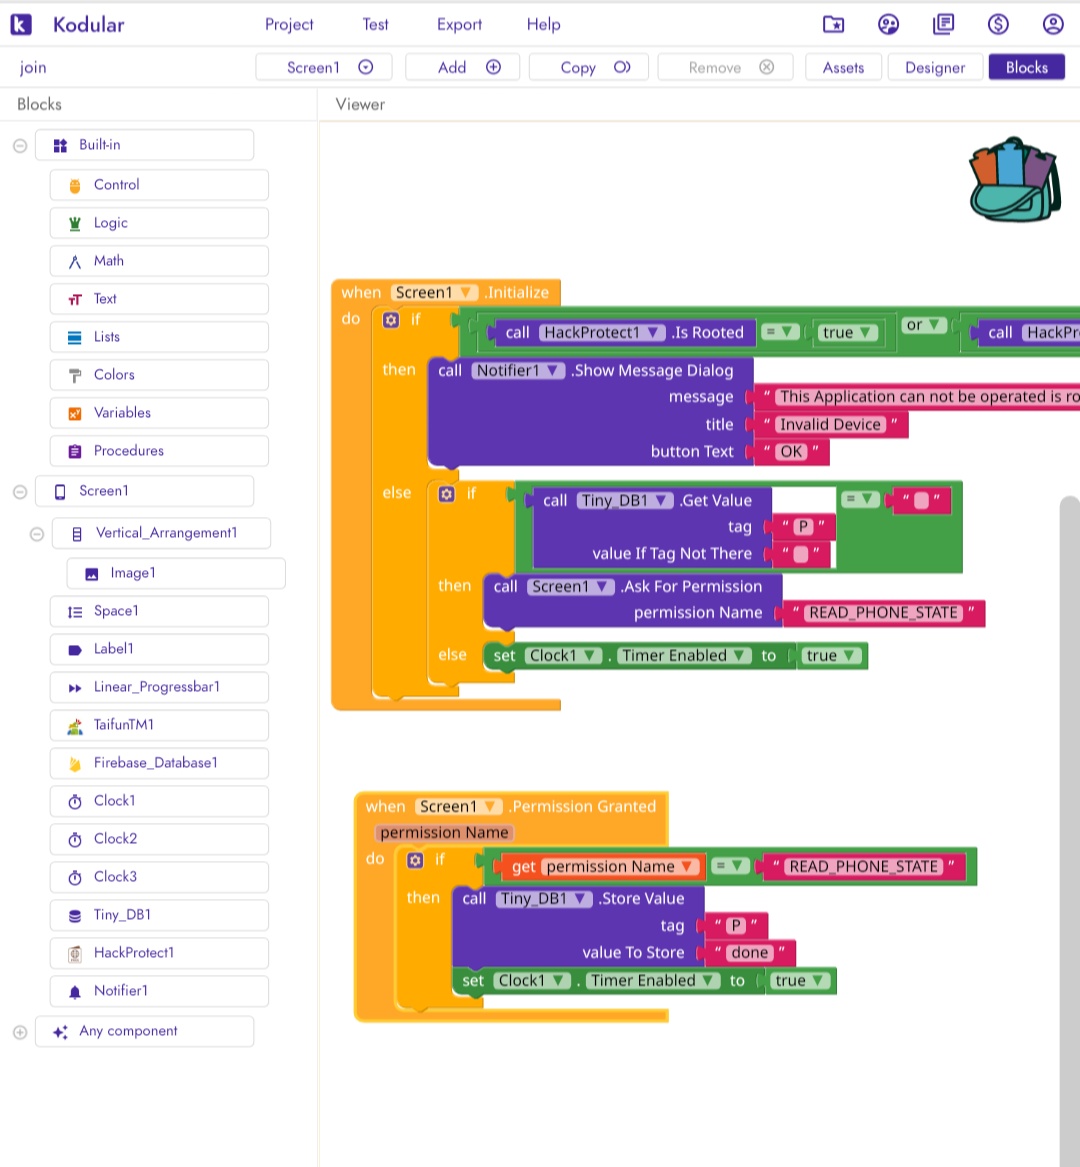Open the Test menu
Image resolution: width=1080 pixels, height=1167 pixels.
(375, 25)
